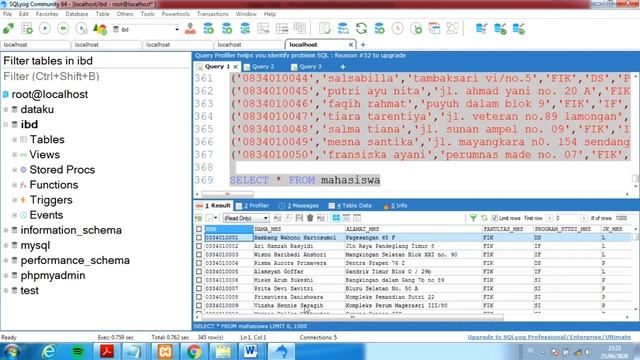Check the row checkbox for 0334010003
640x360 pixels.
[199, 254]
